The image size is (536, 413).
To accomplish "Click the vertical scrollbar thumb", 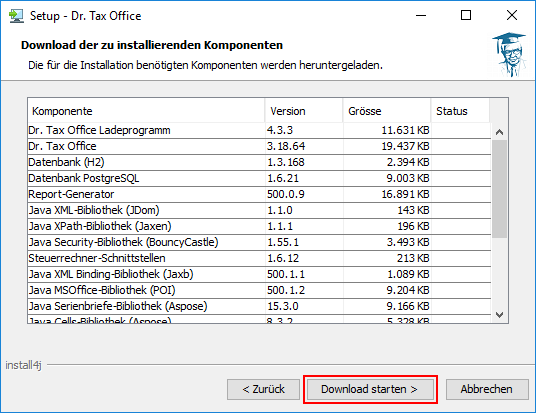I will 499,188.
